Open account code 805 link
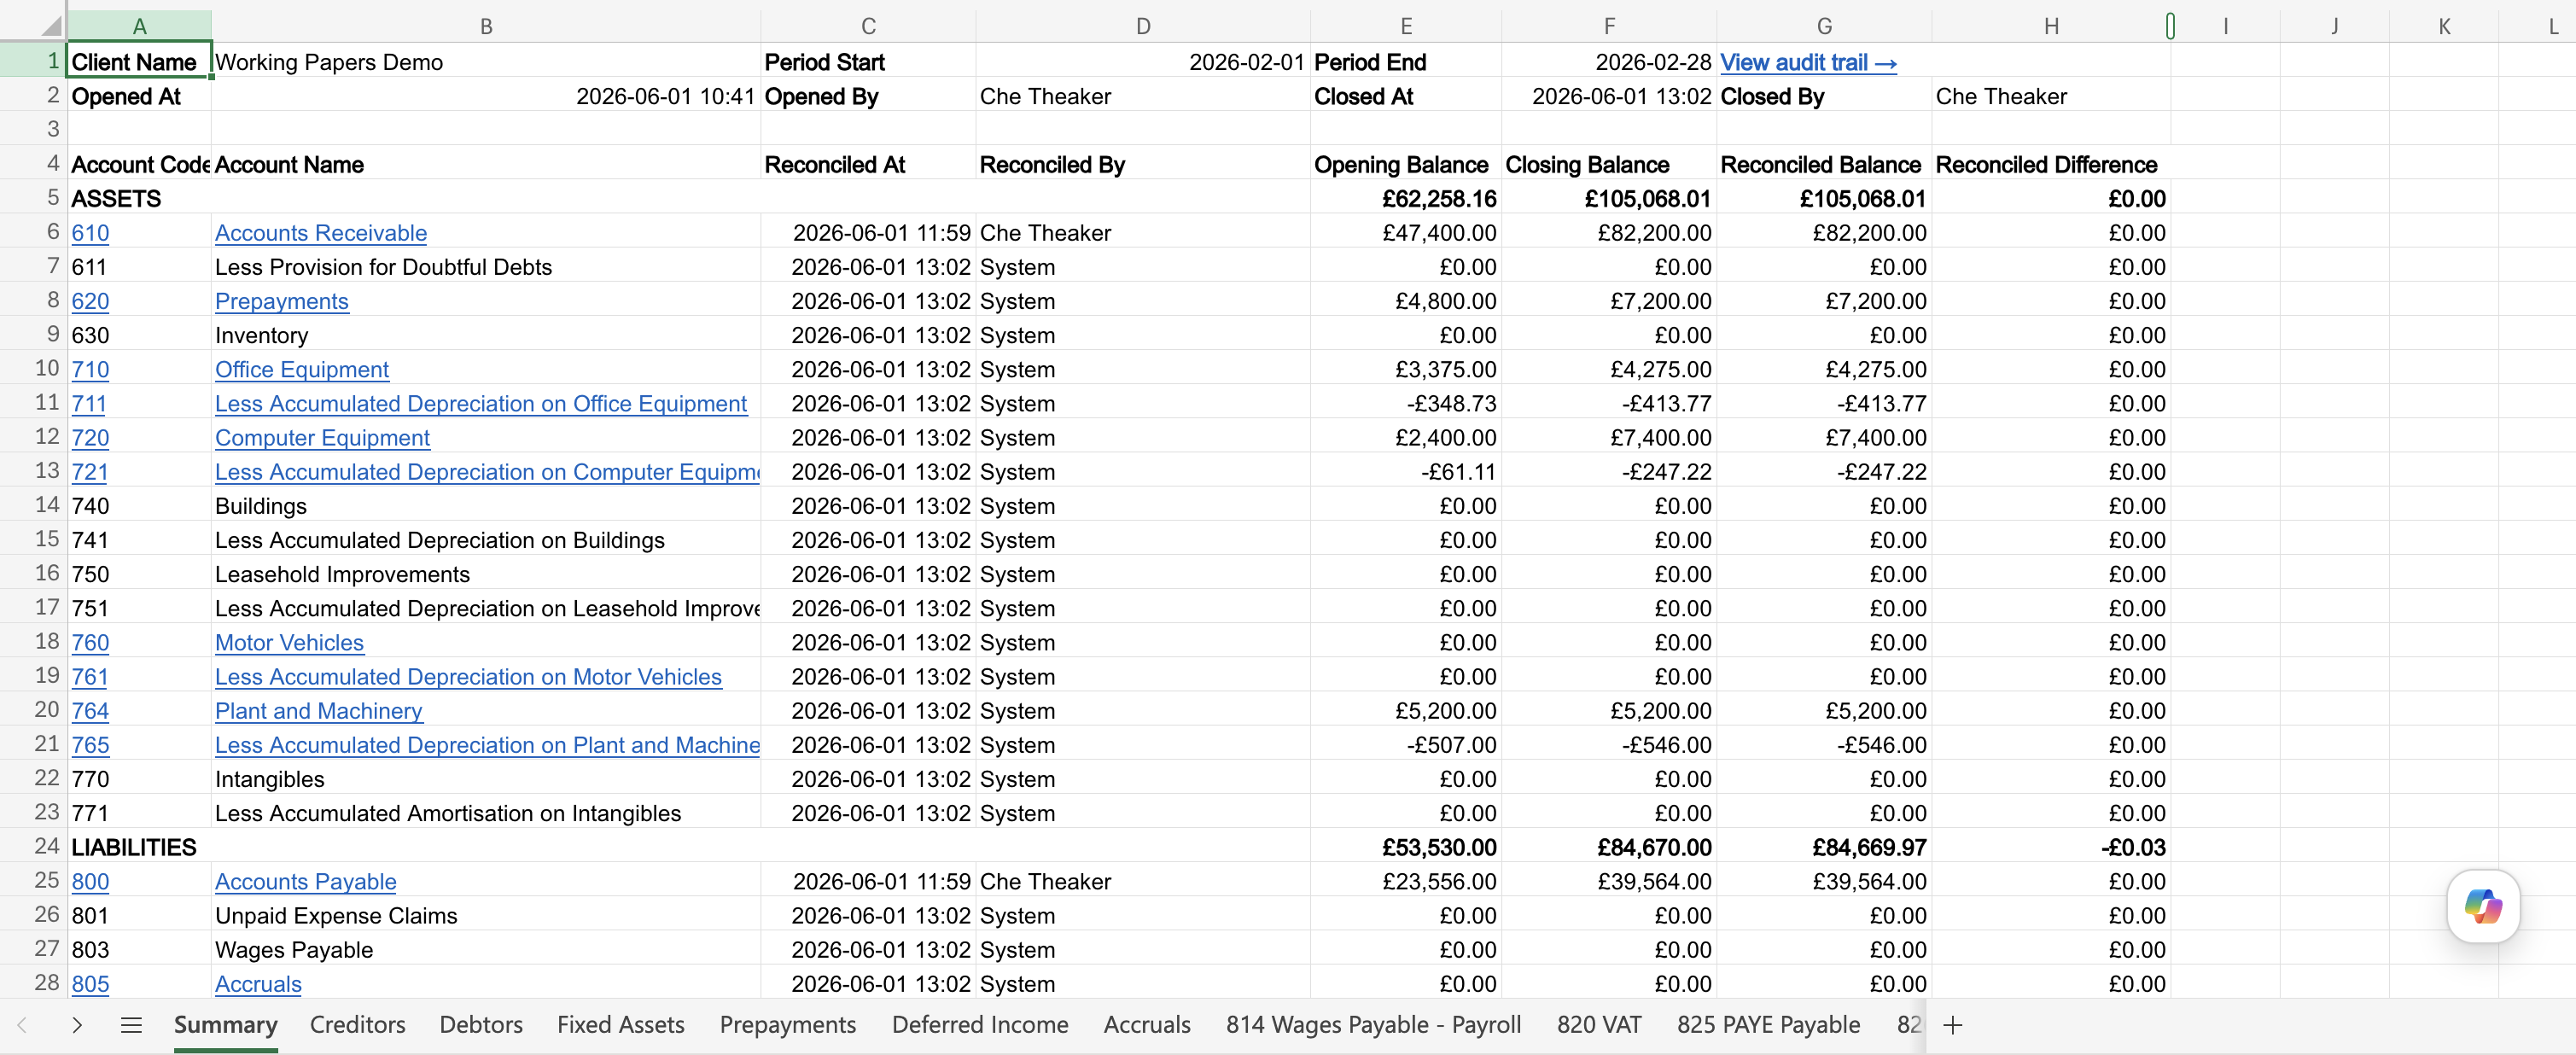 pyautogui.click(x=90, y=983)
